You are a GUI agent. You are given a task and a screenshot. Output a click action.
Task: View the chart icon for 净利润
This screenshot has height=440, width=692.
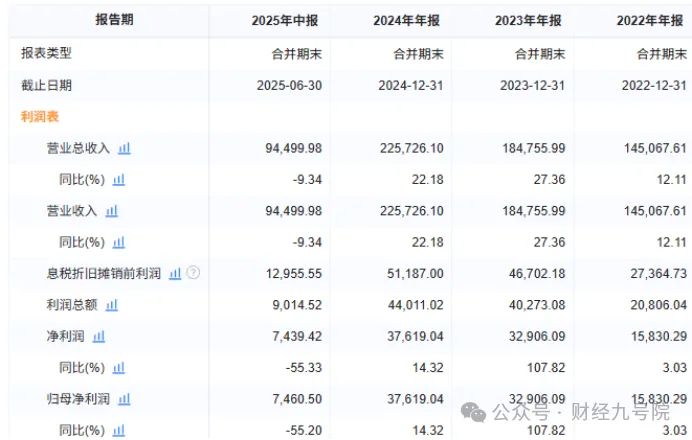(x=99, y=337)
